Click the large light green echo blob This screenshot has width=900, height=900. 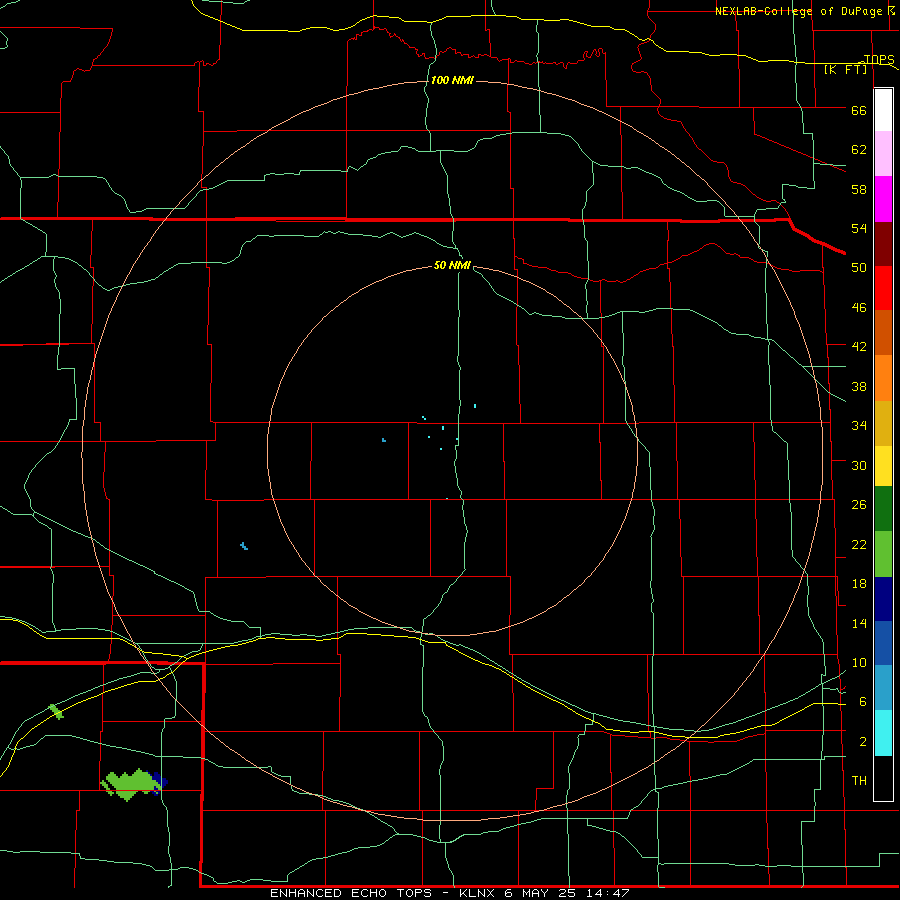[x=130, y=784]
